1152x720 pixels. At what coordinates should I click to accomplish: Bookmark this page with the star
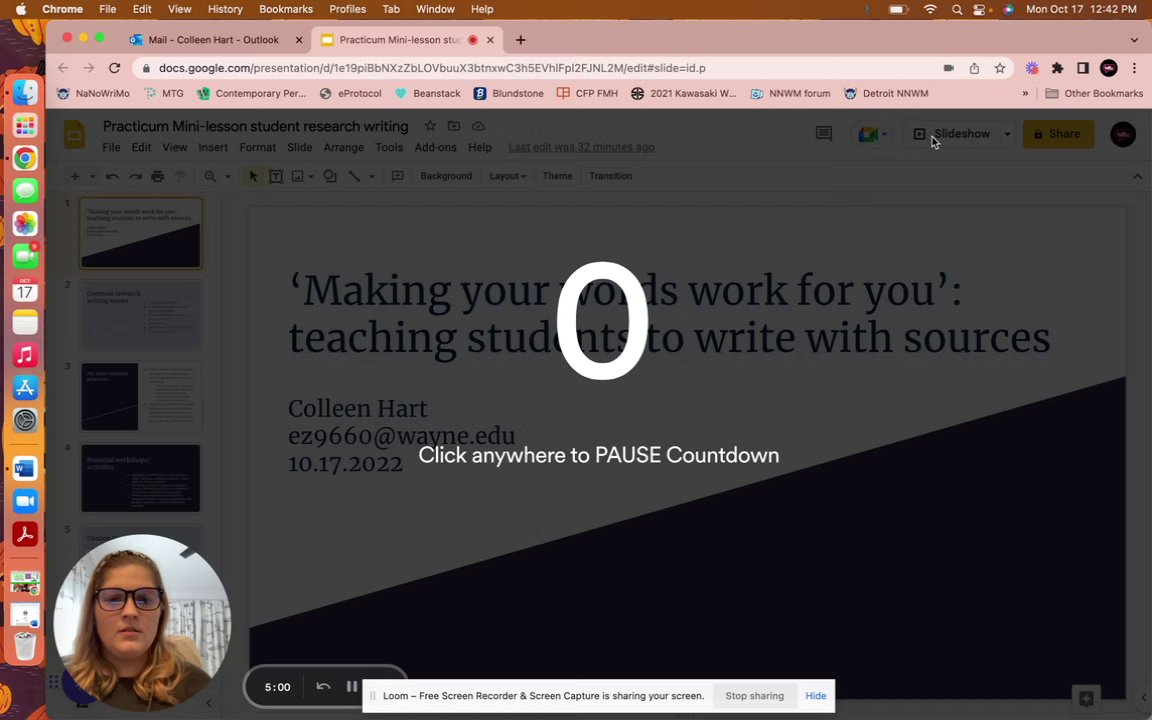click(x=1000, y=68)
